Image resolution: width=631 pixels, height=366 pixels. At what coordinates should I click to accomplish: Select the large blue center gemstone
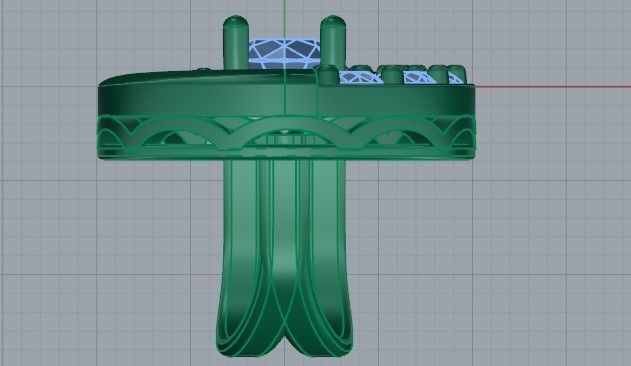coord(285,54)
